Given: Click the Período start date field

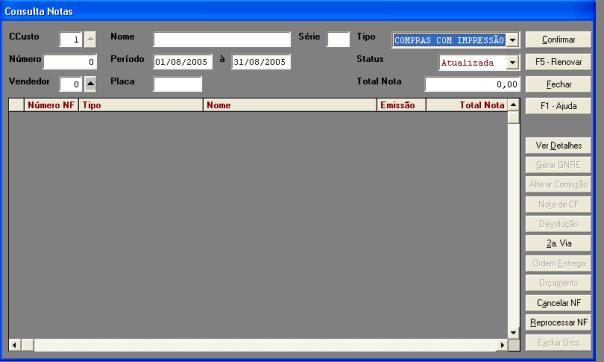Looking at the screenshot, I should [183, 62].
